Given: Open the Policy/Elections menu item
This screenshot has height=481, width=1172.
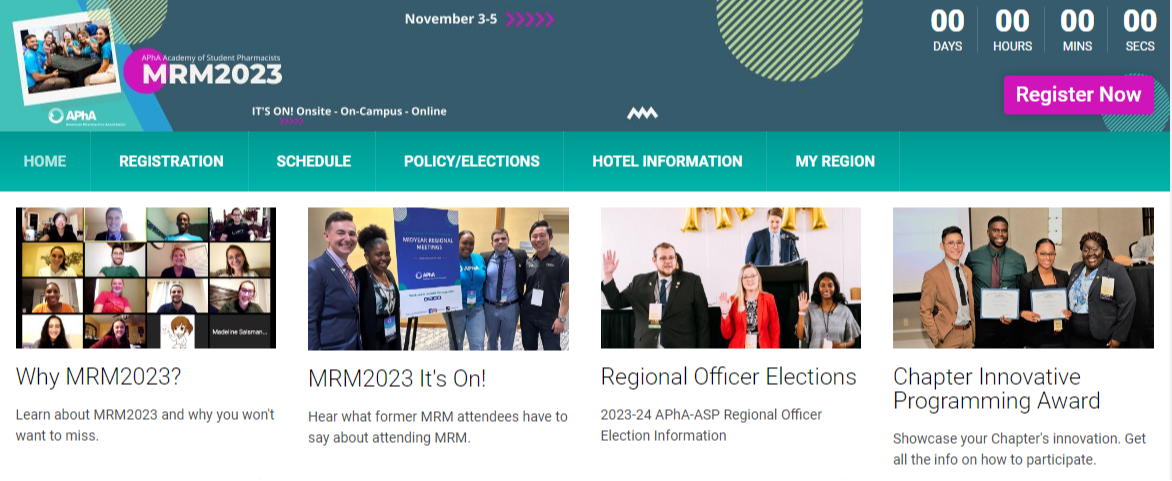Looking at the screenshot, I should point(471,161).
